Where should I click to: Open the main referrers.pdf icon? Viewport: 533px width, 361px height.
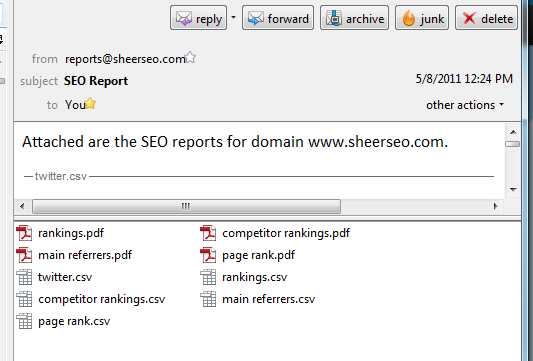[x=24, y=255]
